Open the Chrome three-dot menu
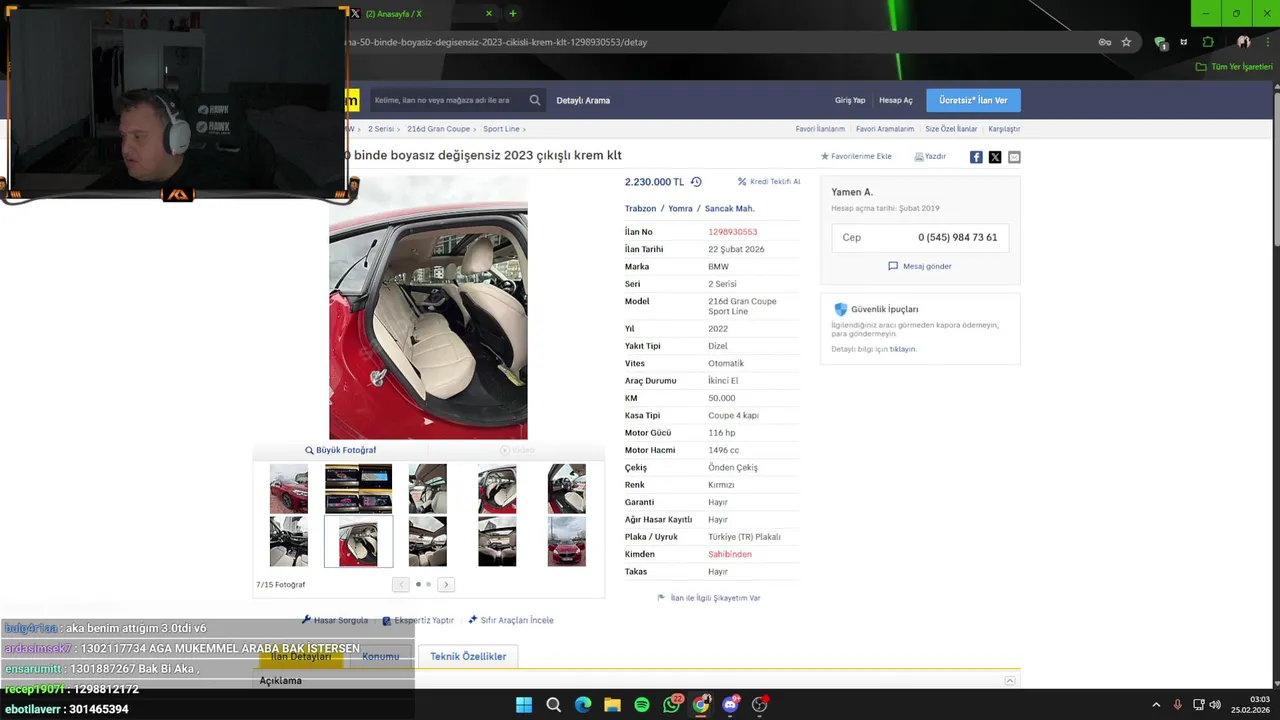 [x=1267, y=42]
